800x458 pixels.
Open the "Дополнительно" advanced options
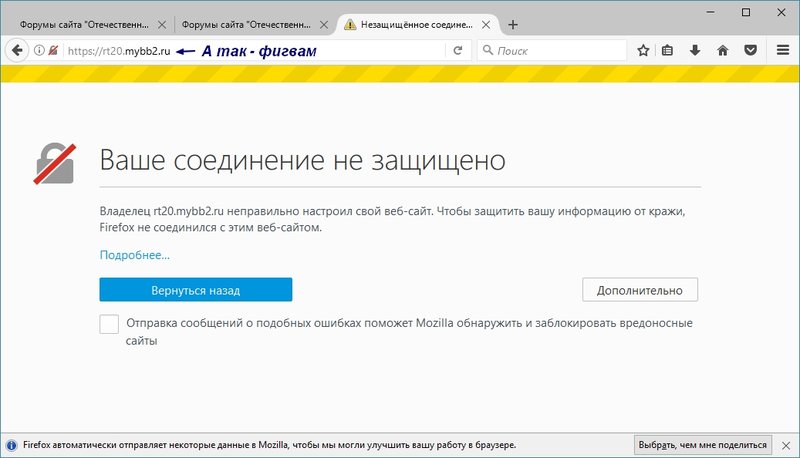(640, 290)
